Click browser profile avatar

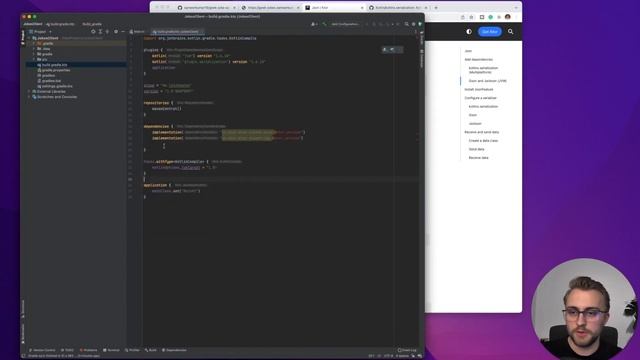[x=507, y=17]
